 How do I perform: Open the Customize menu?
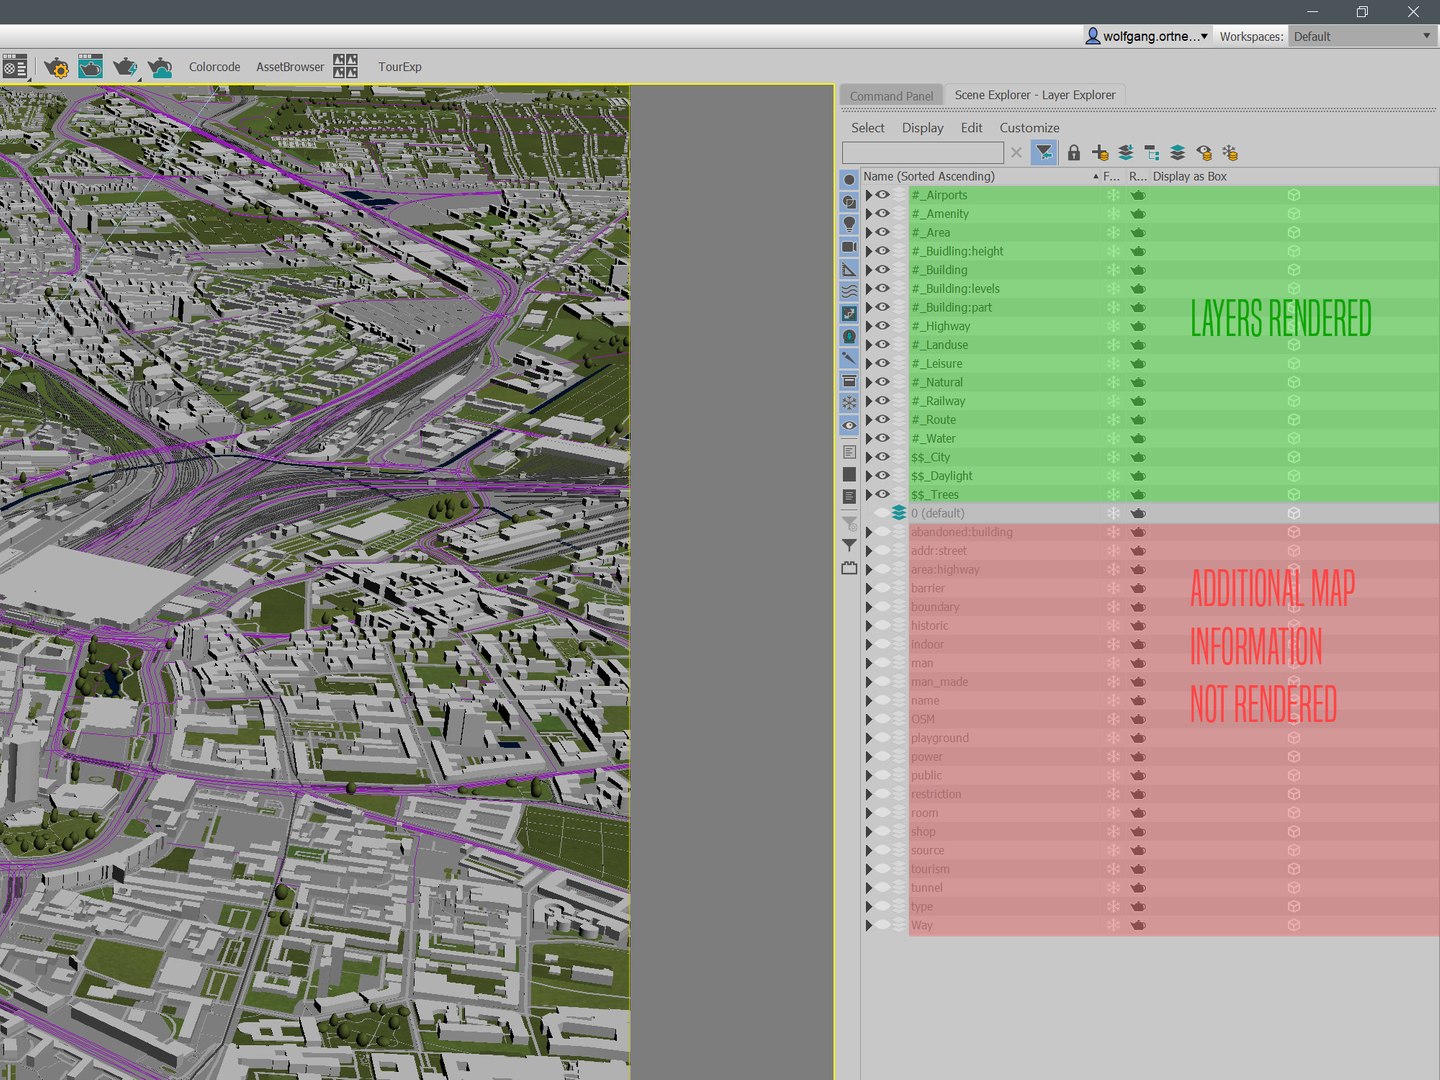pos(1029,128)
